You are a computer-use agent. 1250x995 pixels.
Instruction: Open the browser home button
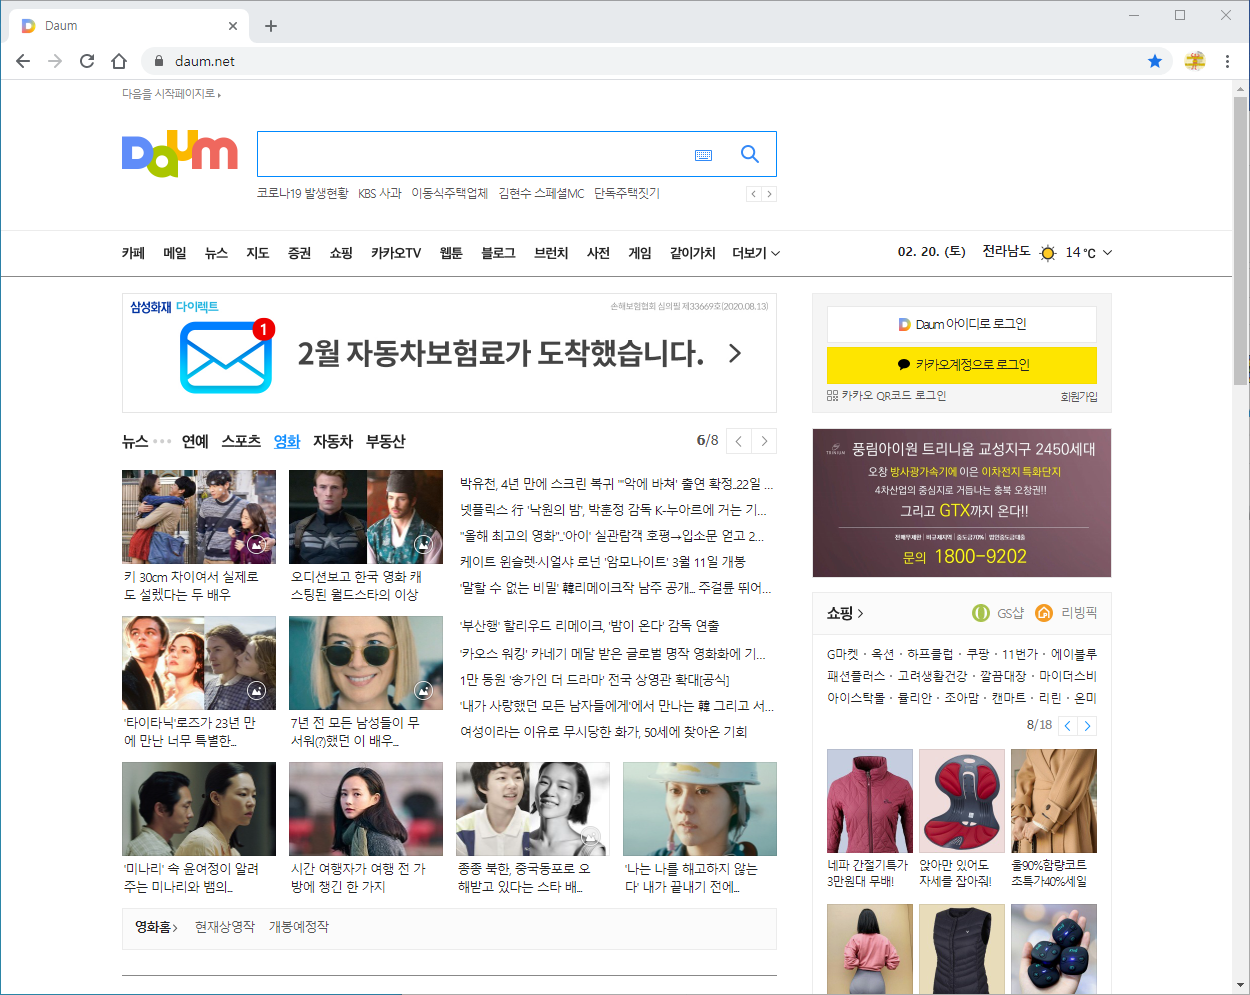[x=119, y=61]
